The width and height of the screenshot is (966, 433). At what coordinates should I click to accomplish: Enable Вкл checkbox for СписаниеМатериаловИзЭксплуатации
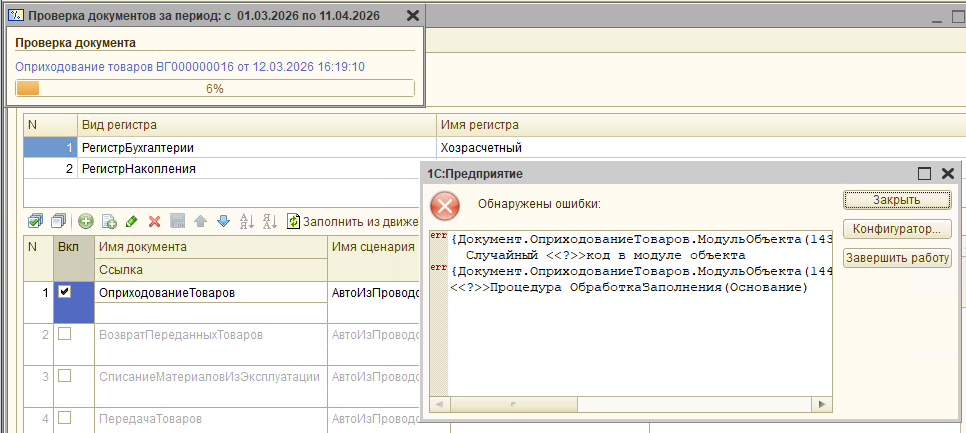click(64, 376)
